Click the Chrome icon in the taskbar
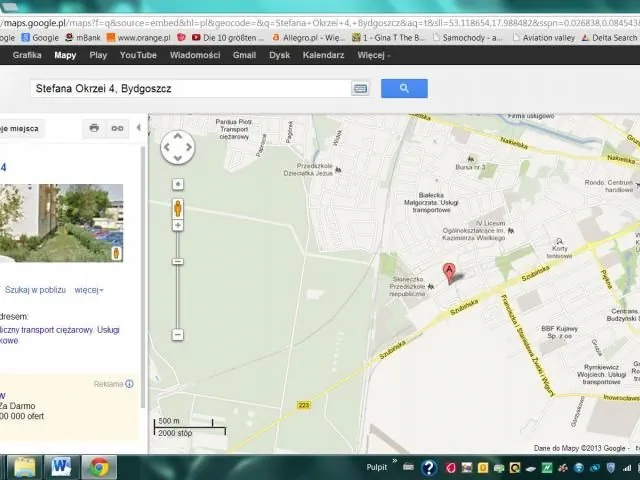640x480 pixels. tap(99, 467)
